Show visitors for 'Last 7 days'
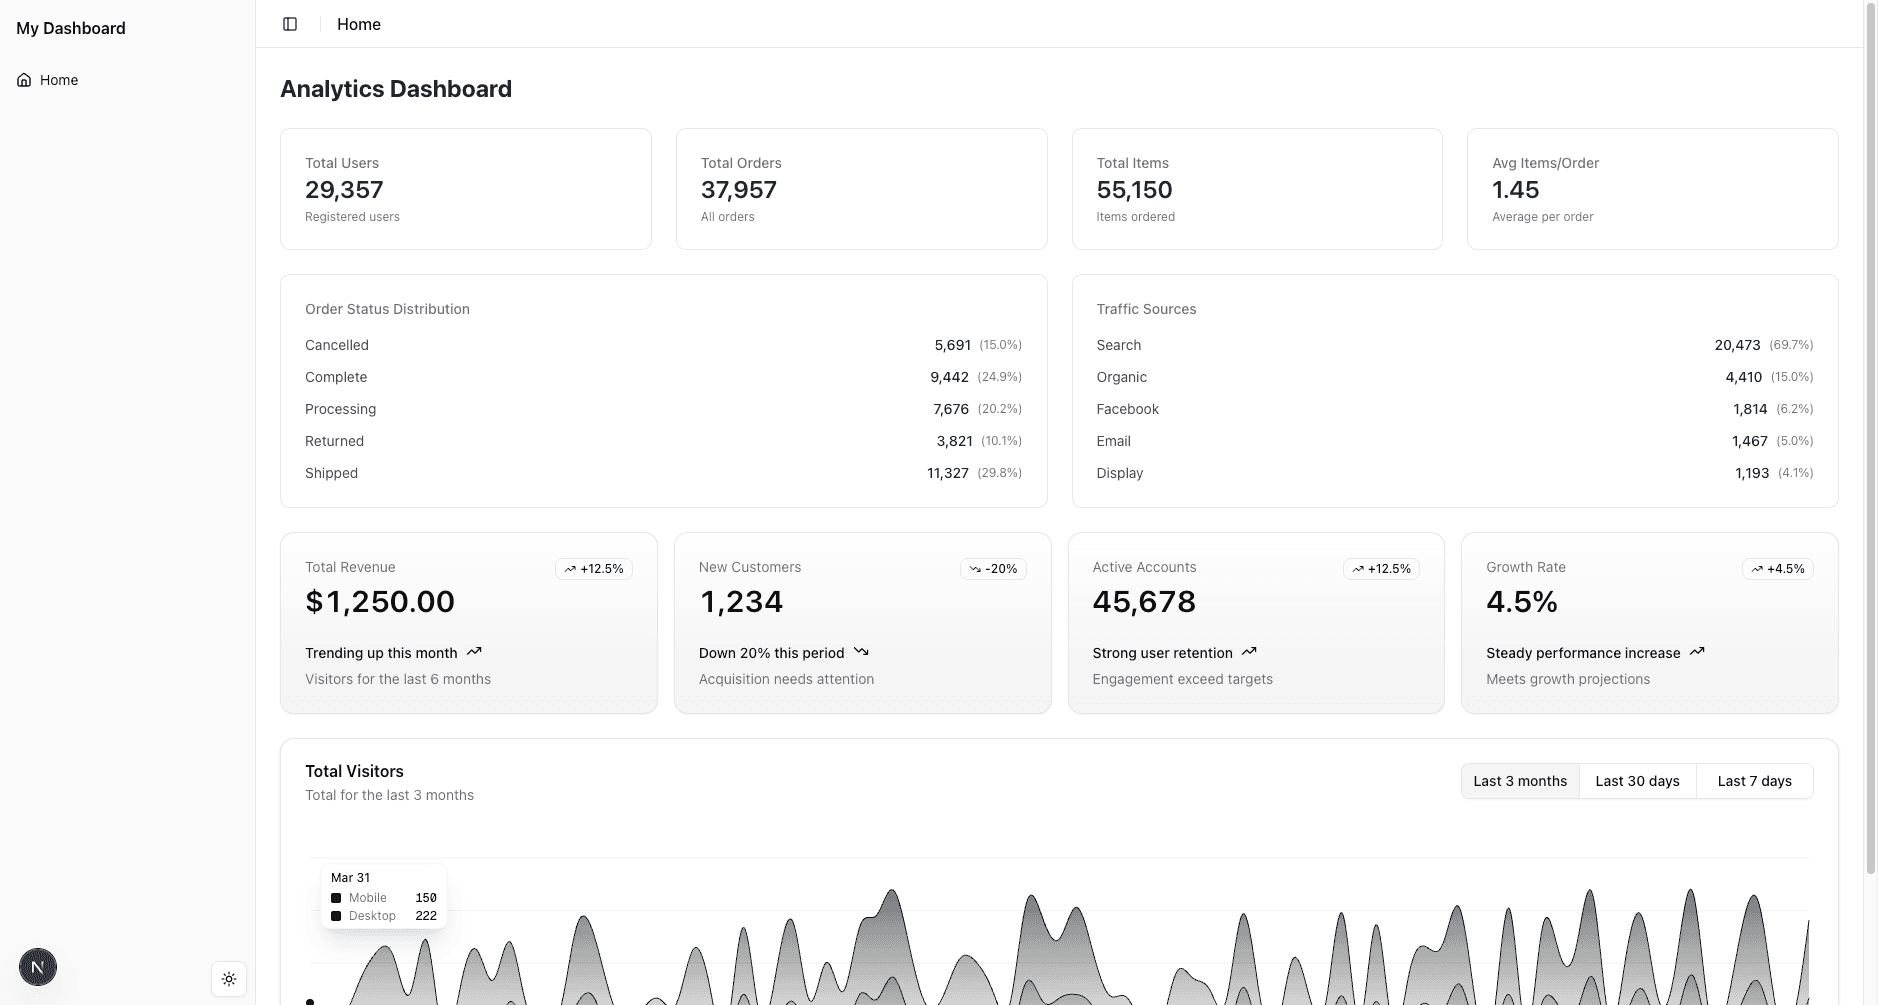The width and height of the screenshot is (1878, 1005). (x=1754, y=781)
